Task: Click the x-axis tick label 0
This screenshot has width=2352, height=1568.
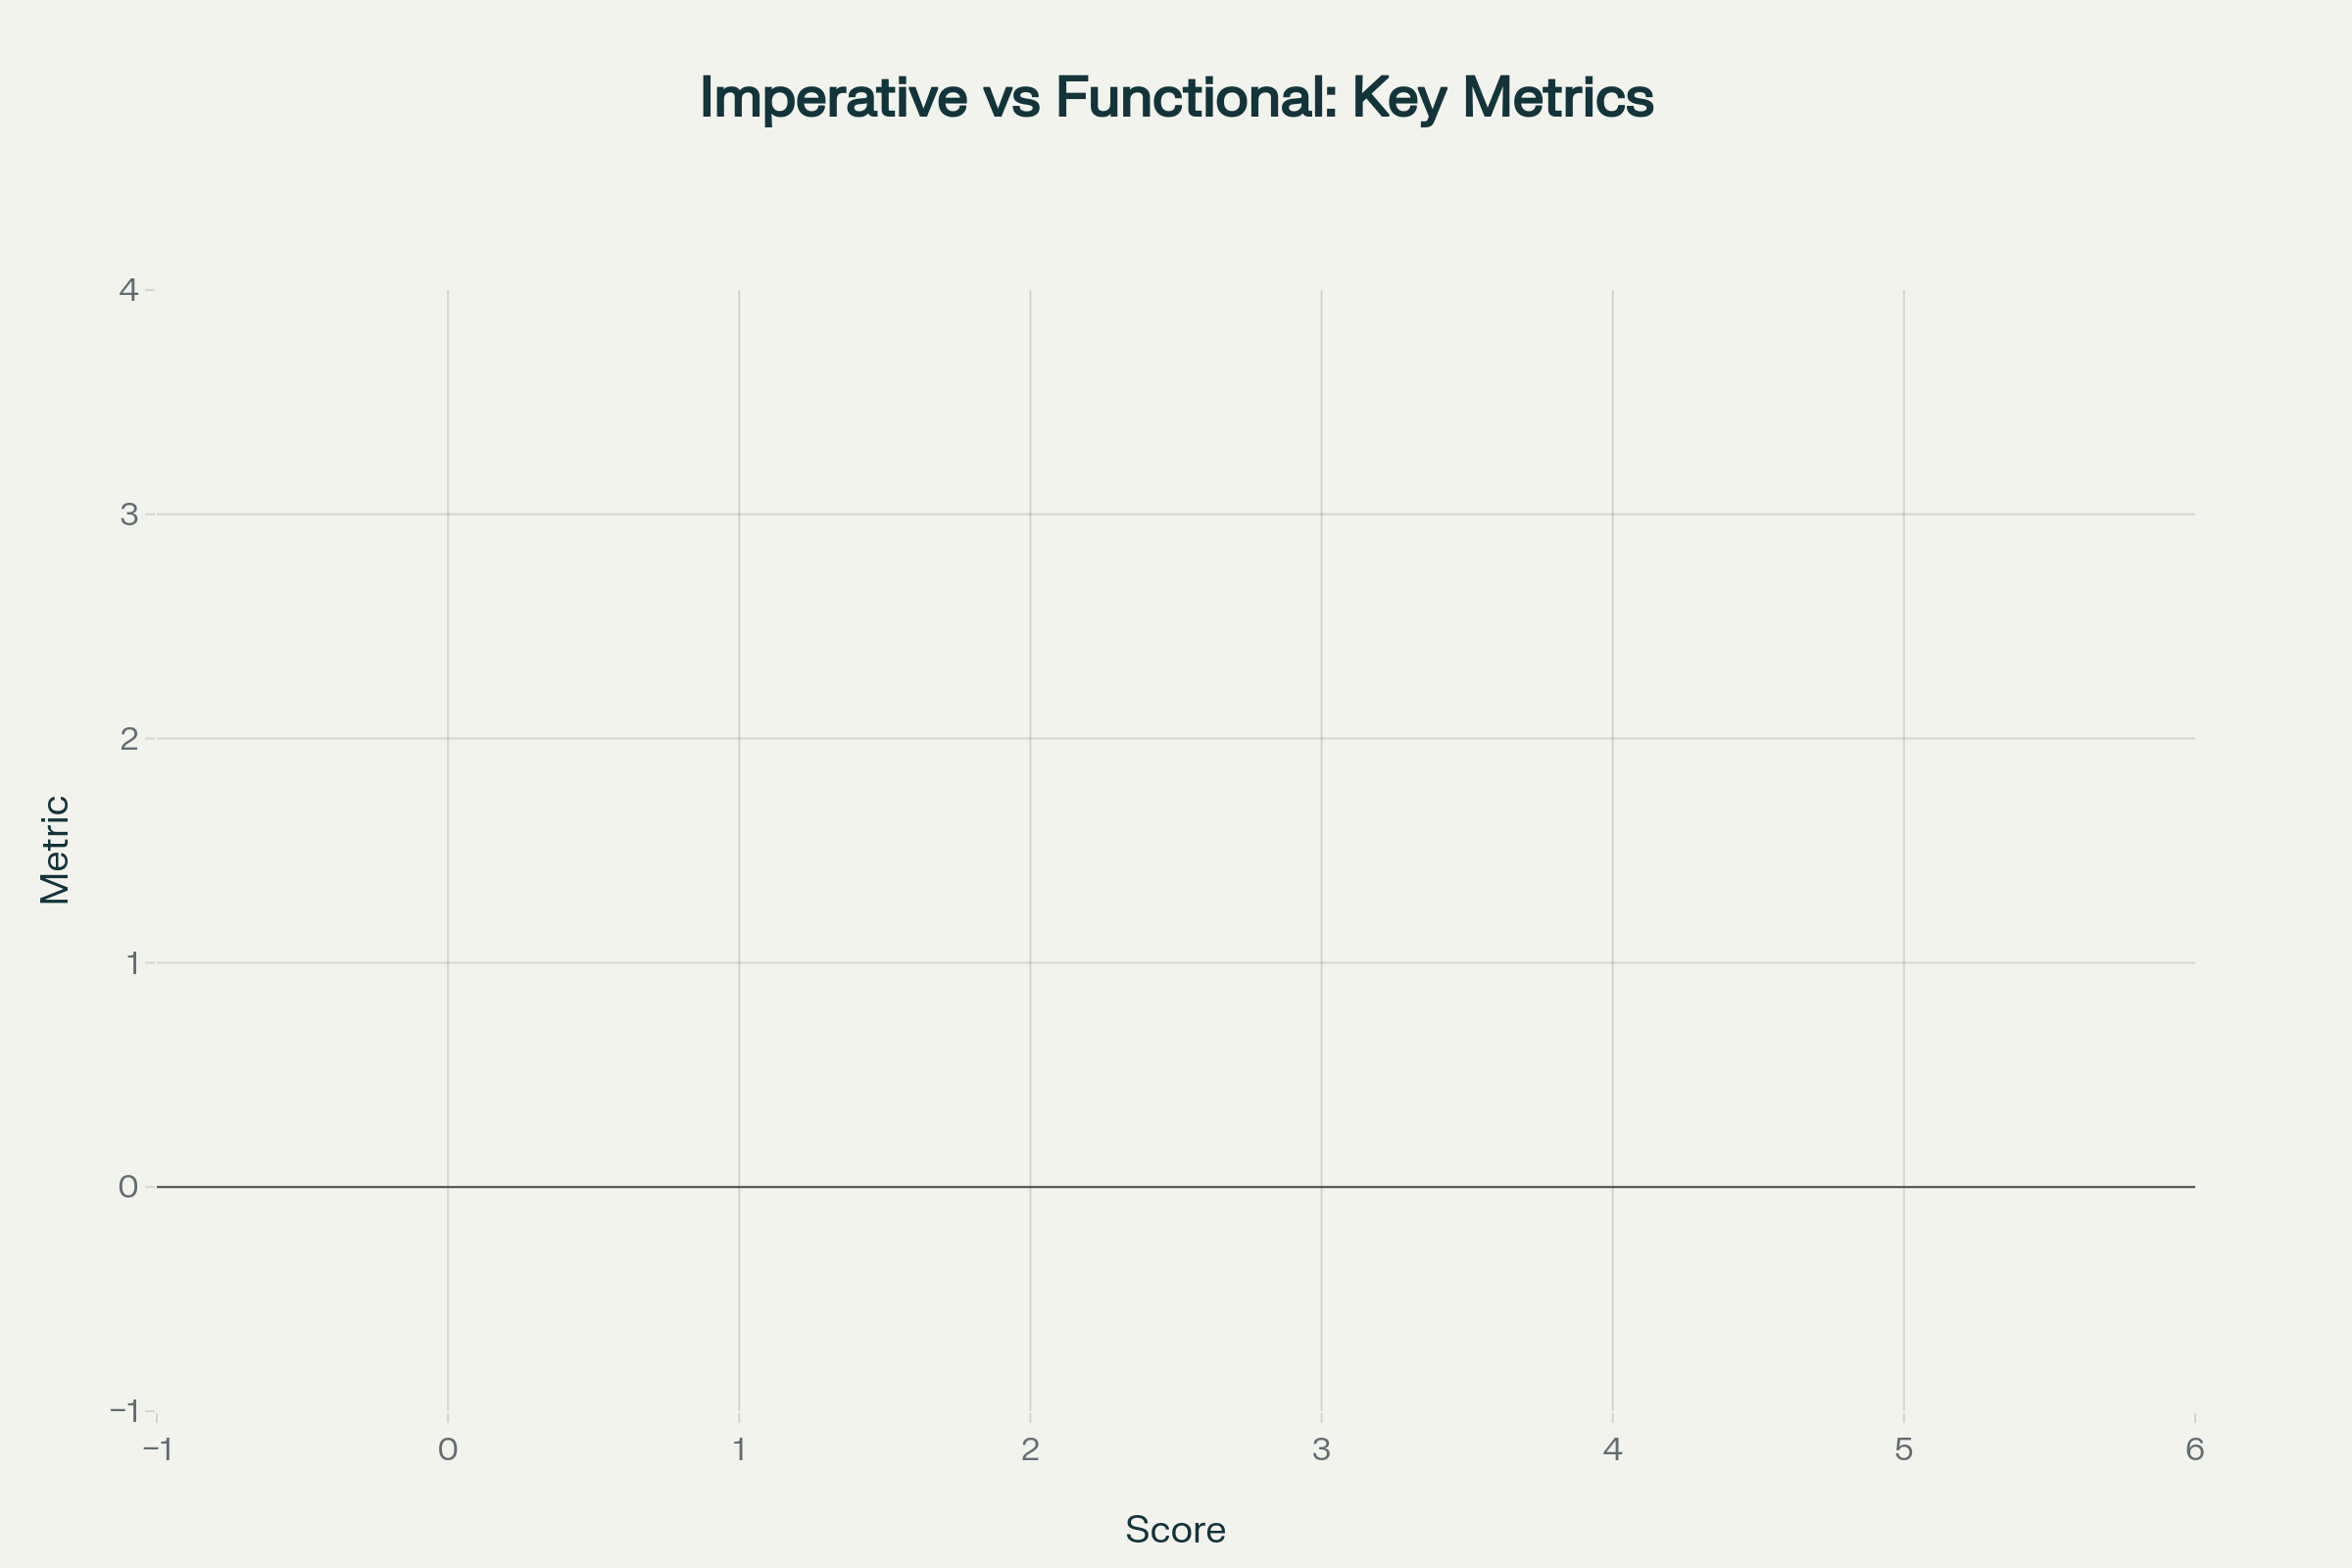Action: point(448,1450)
